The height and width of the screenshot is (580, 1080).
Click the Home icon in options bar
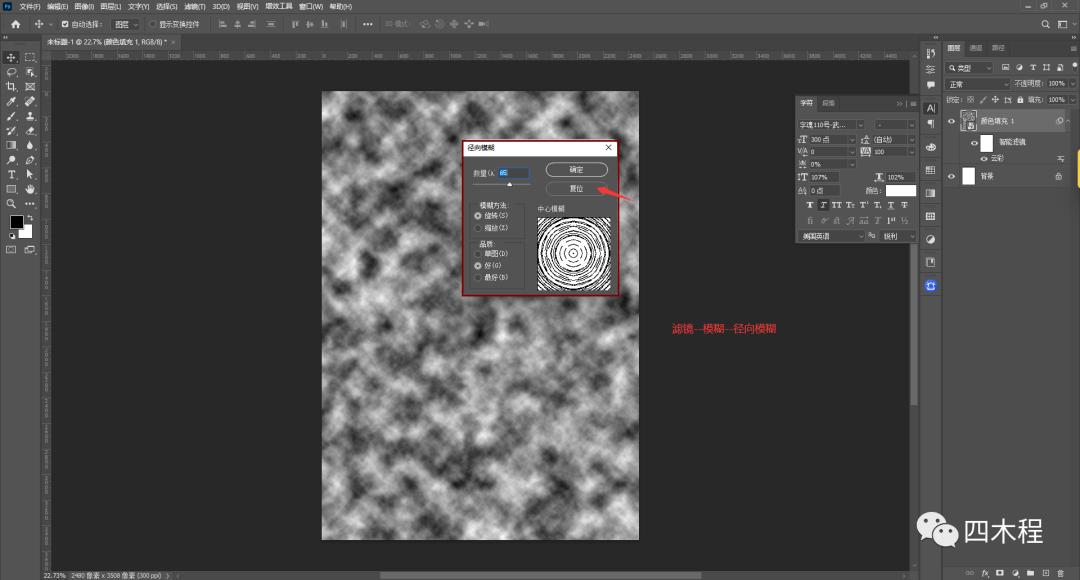pyautogui.click(x=15, y=24)
